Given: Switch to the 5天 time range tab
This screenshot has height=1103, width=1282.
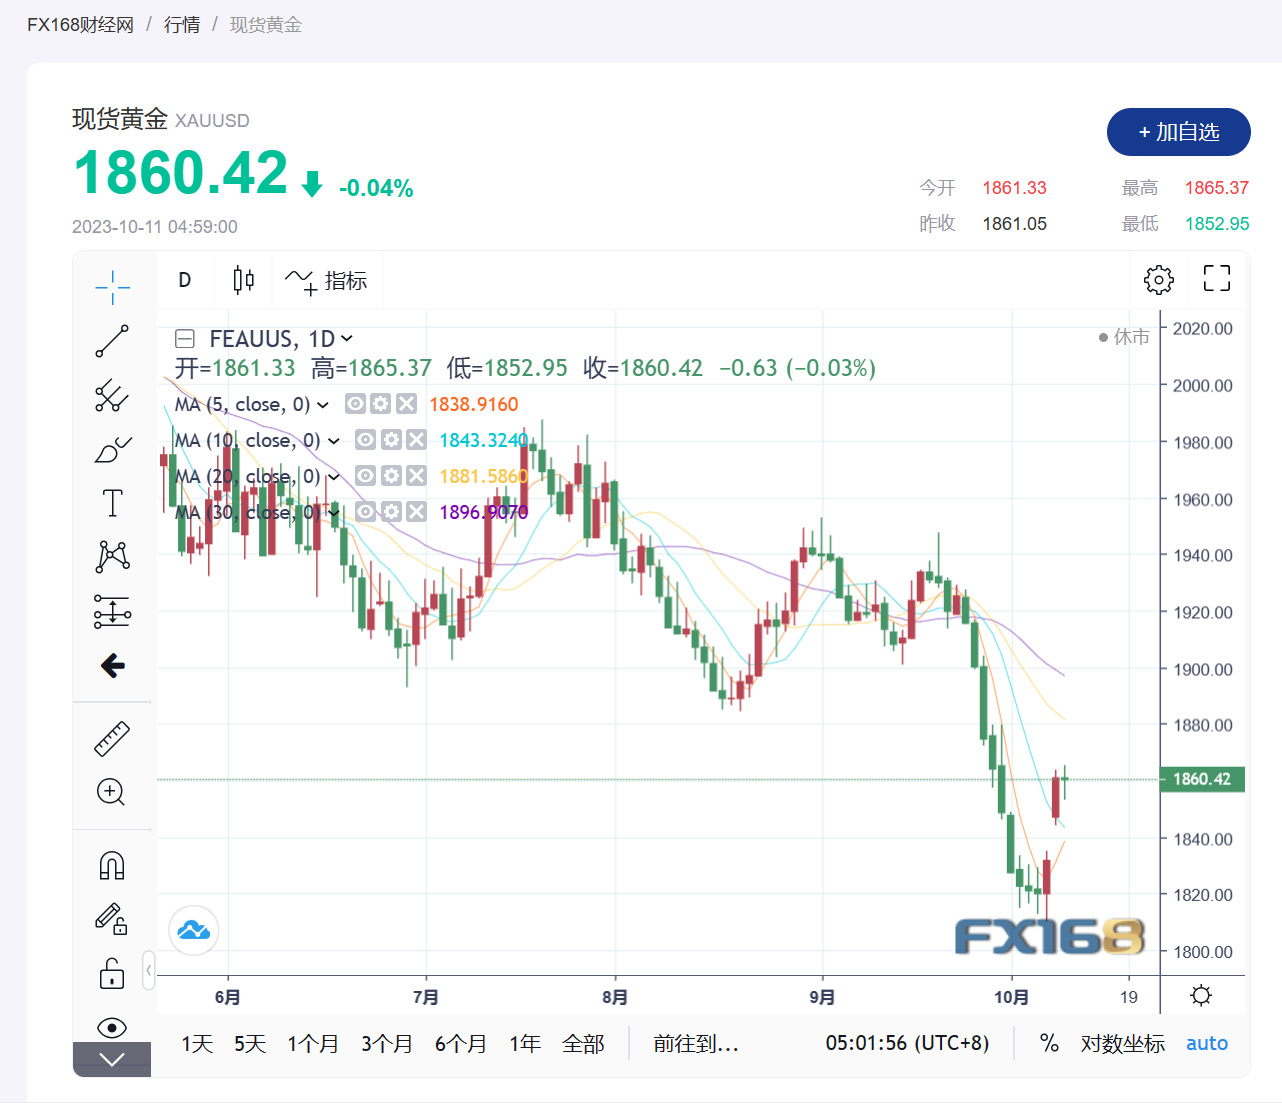Looking at the screenshot, I should click(x=249, y=1043).
